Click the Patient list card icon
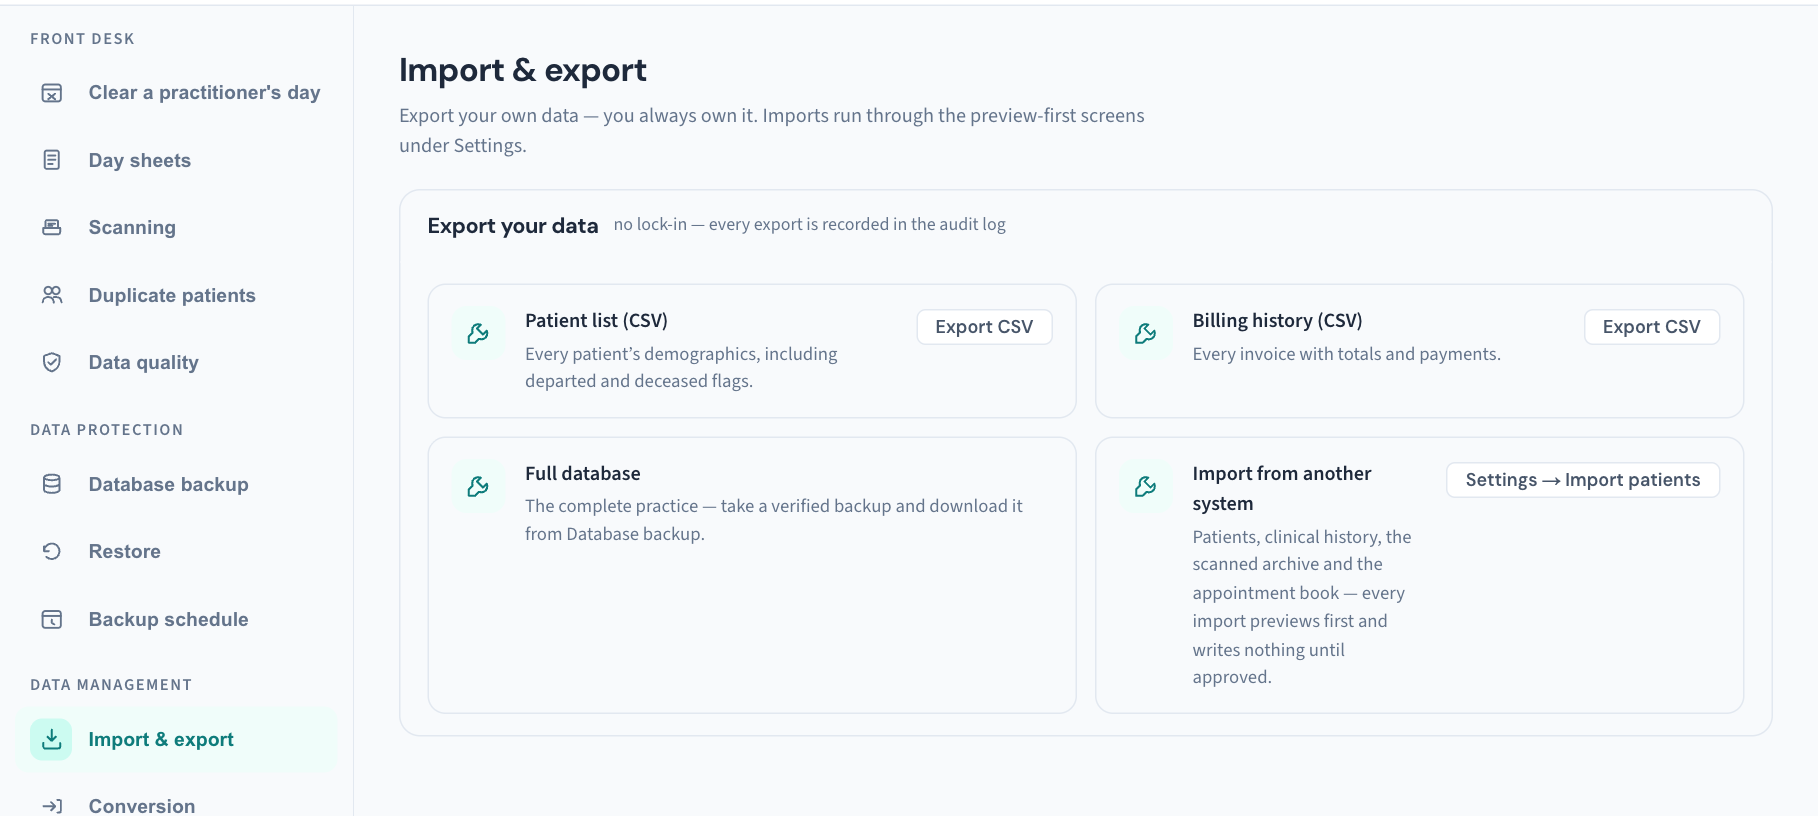 [478, 334]
